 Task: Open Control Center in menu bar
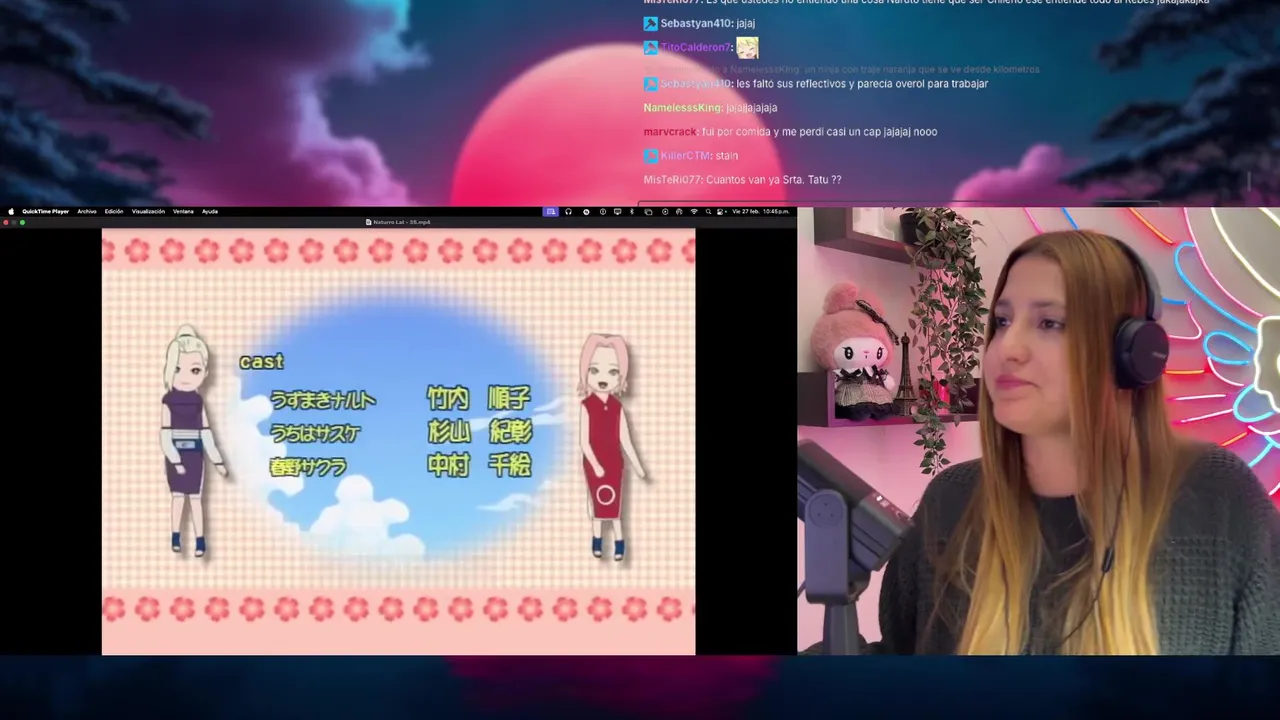pos(719,211)
